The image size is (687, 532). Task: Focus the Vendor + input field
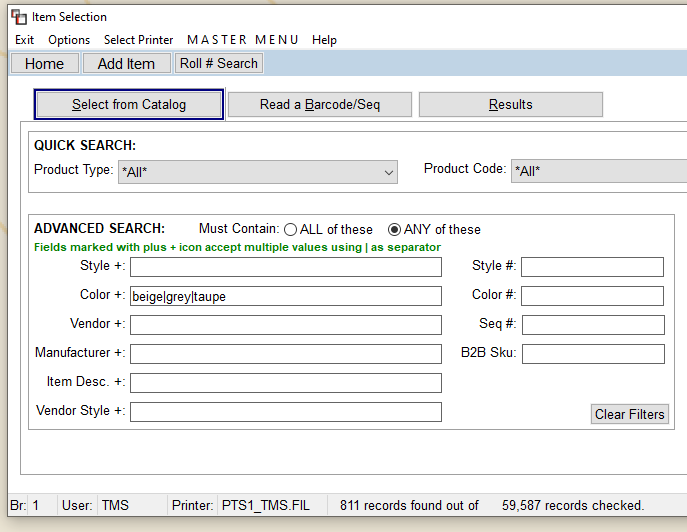coord(286,325)
